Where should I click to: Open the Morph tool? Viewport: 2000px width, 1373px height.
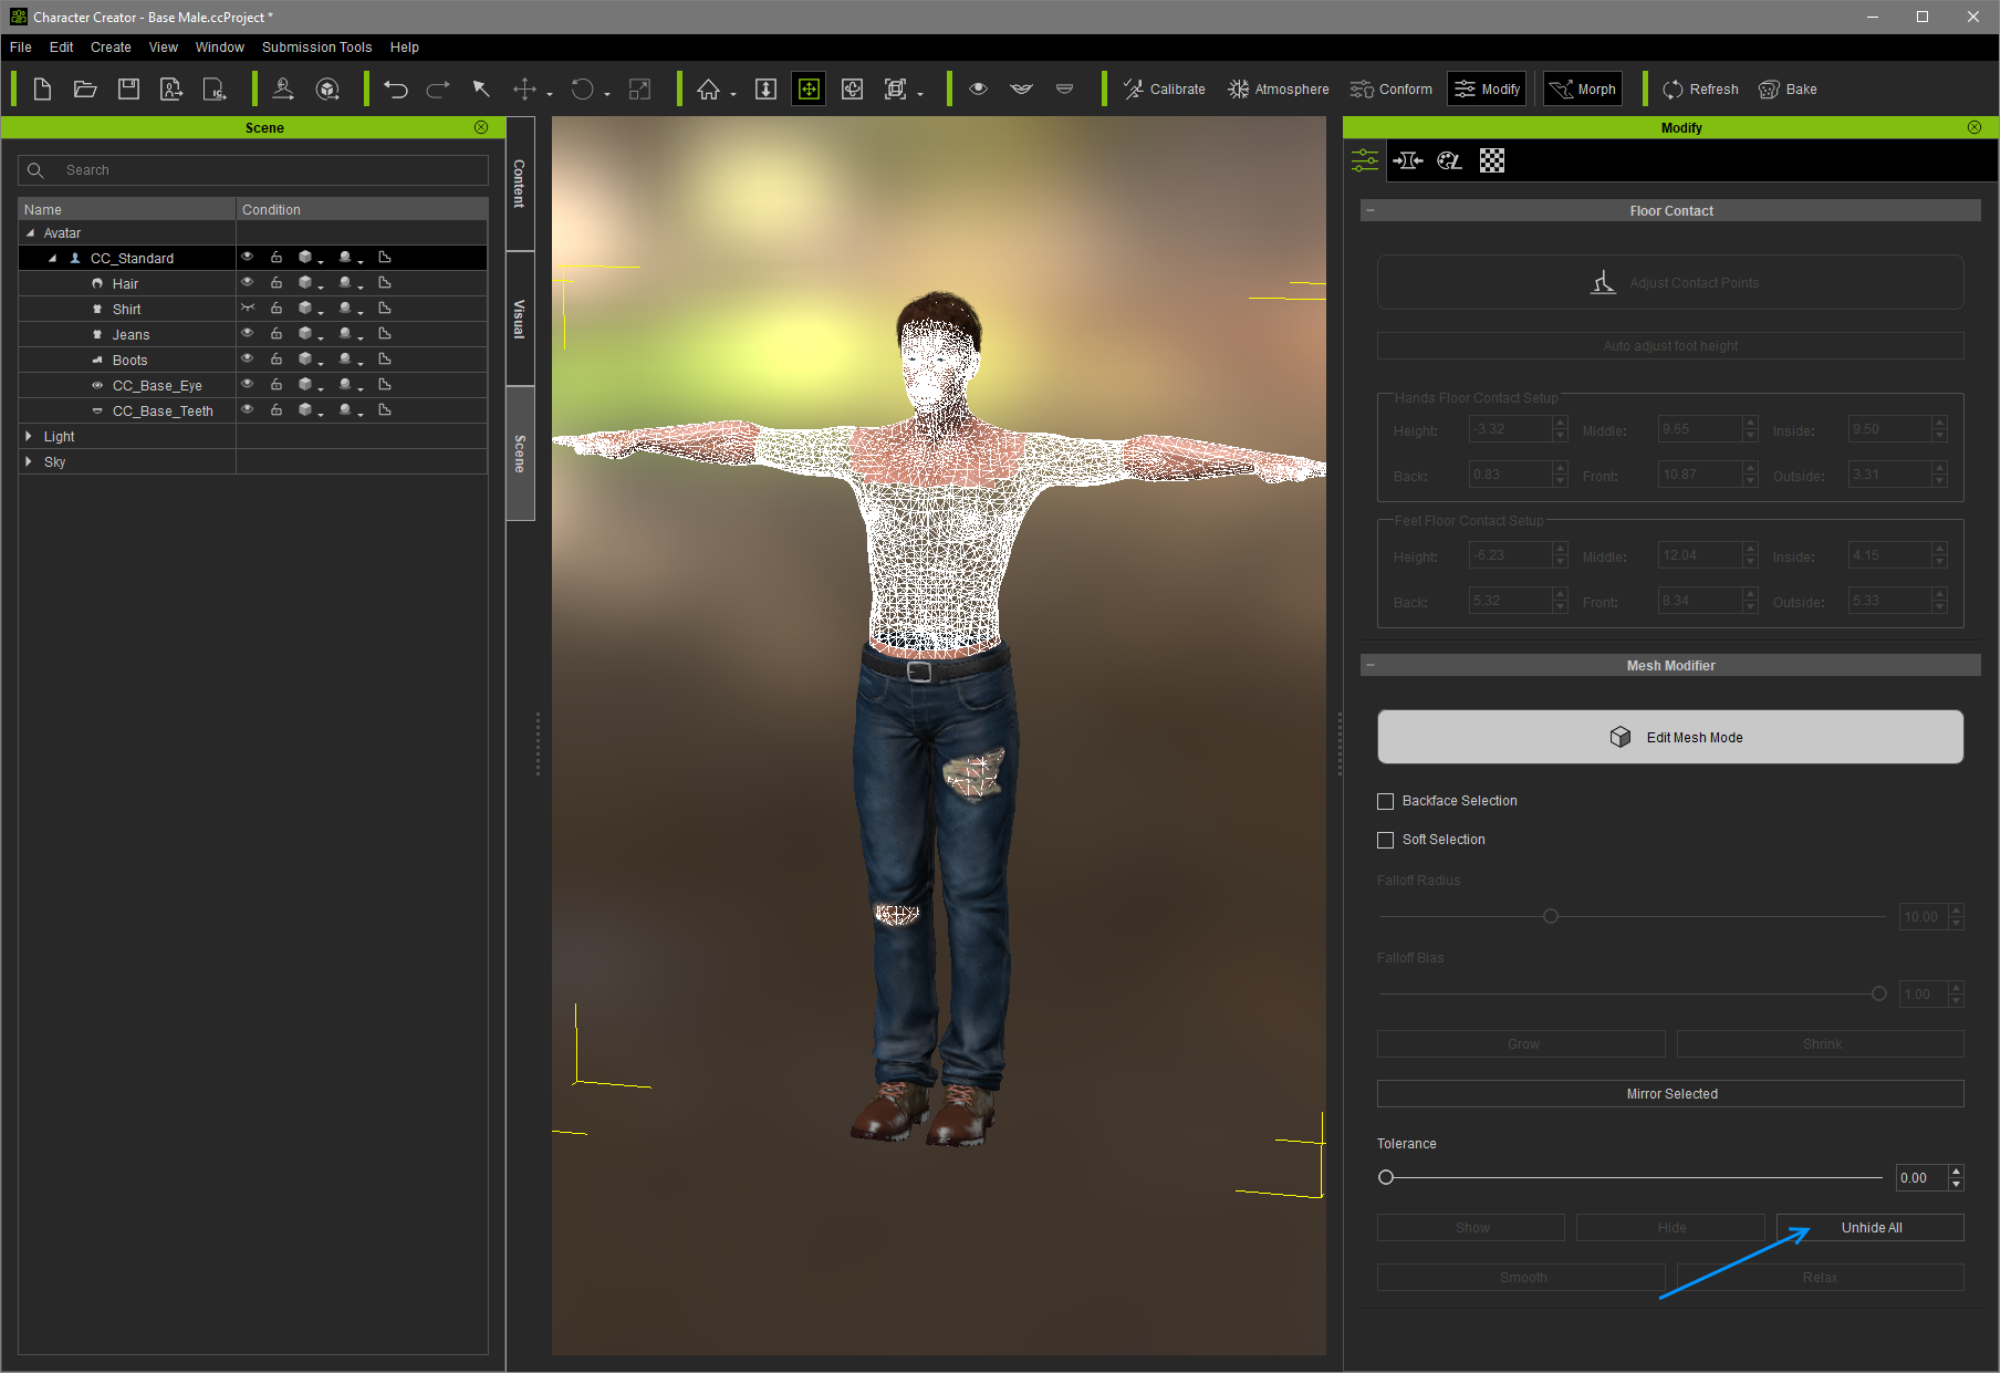(1582, 89)
